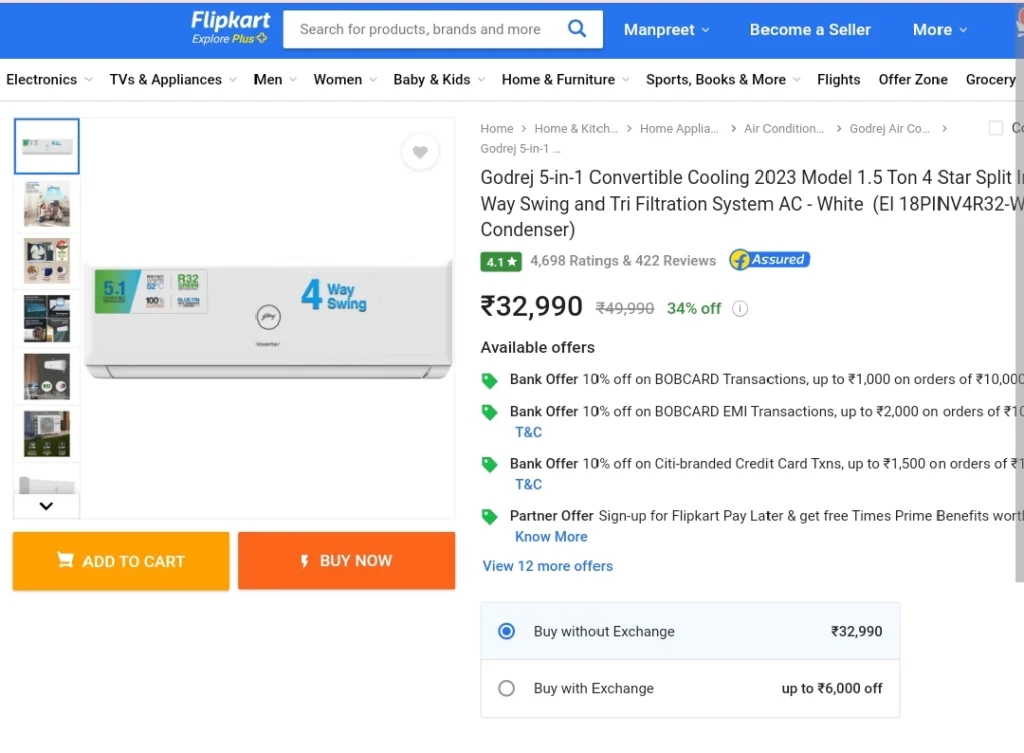Select the outdoor unit thumbnail image

click(46, 434)
